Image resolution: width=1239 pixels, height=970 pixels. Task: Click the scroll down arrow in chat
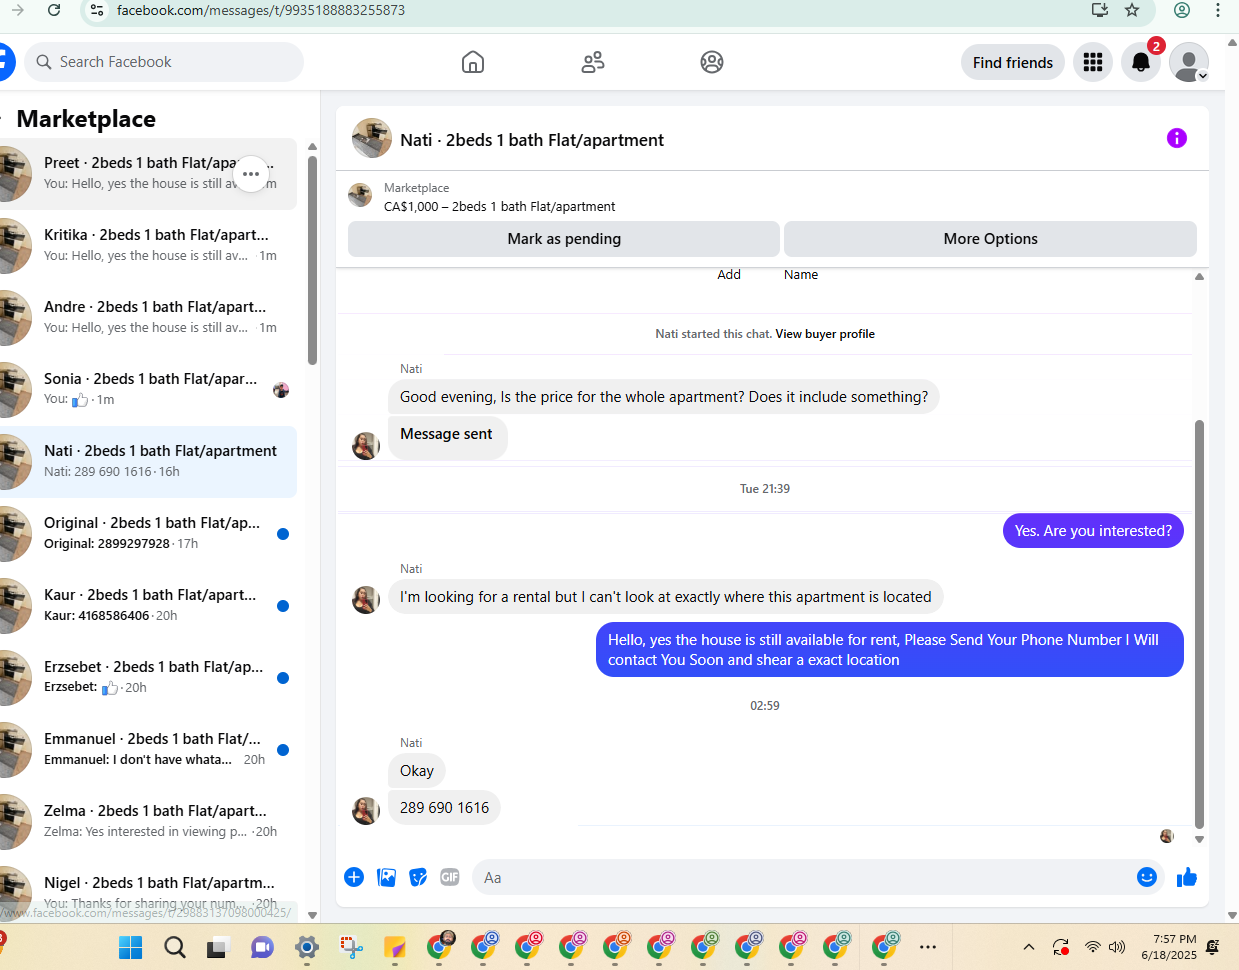(x=1199, y=840)
